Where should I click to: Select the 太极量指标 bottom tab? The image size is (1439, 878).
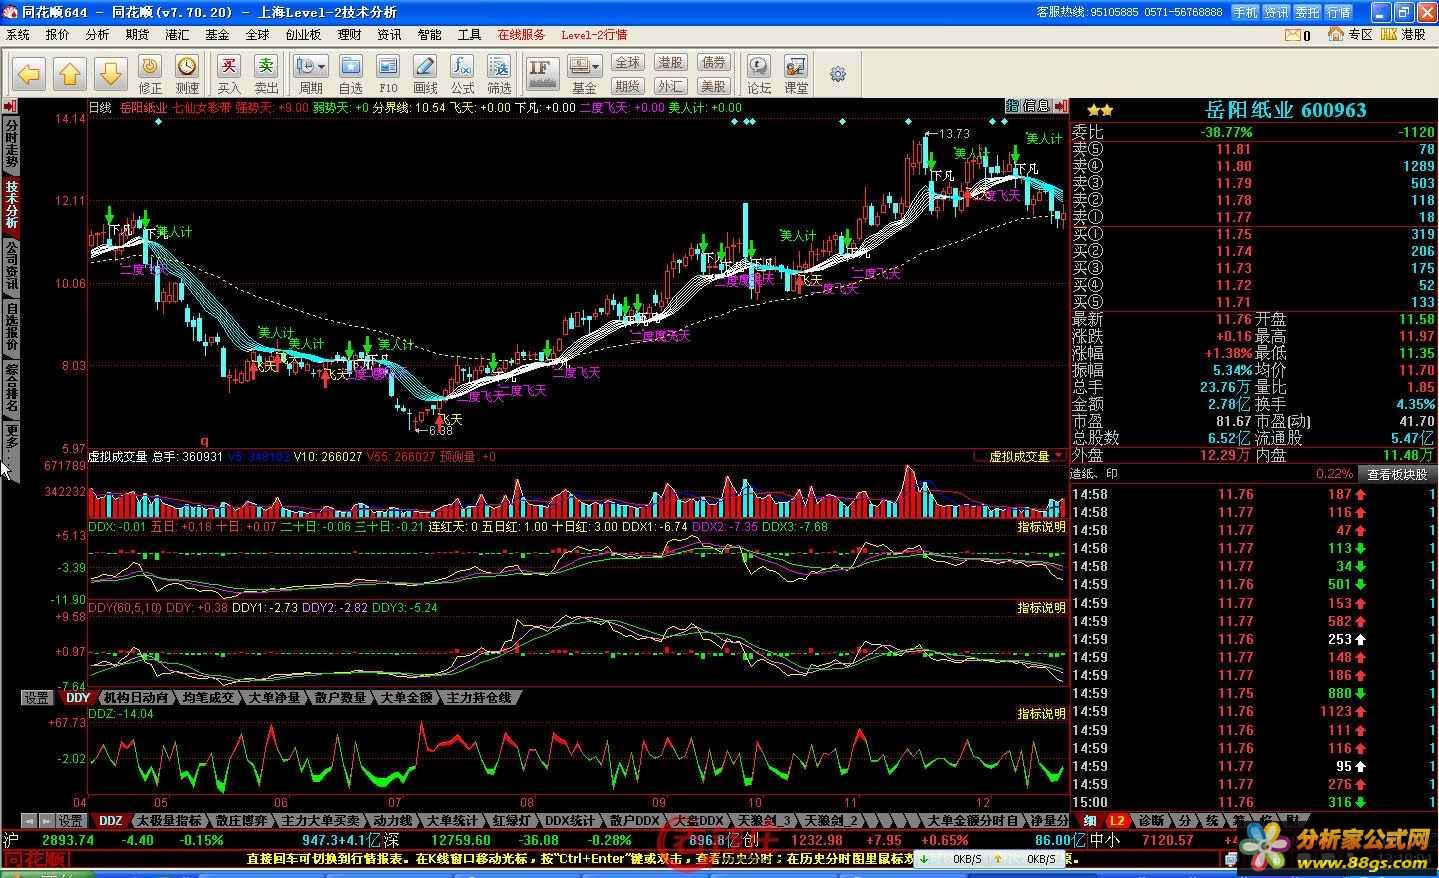tap(168, 821)
